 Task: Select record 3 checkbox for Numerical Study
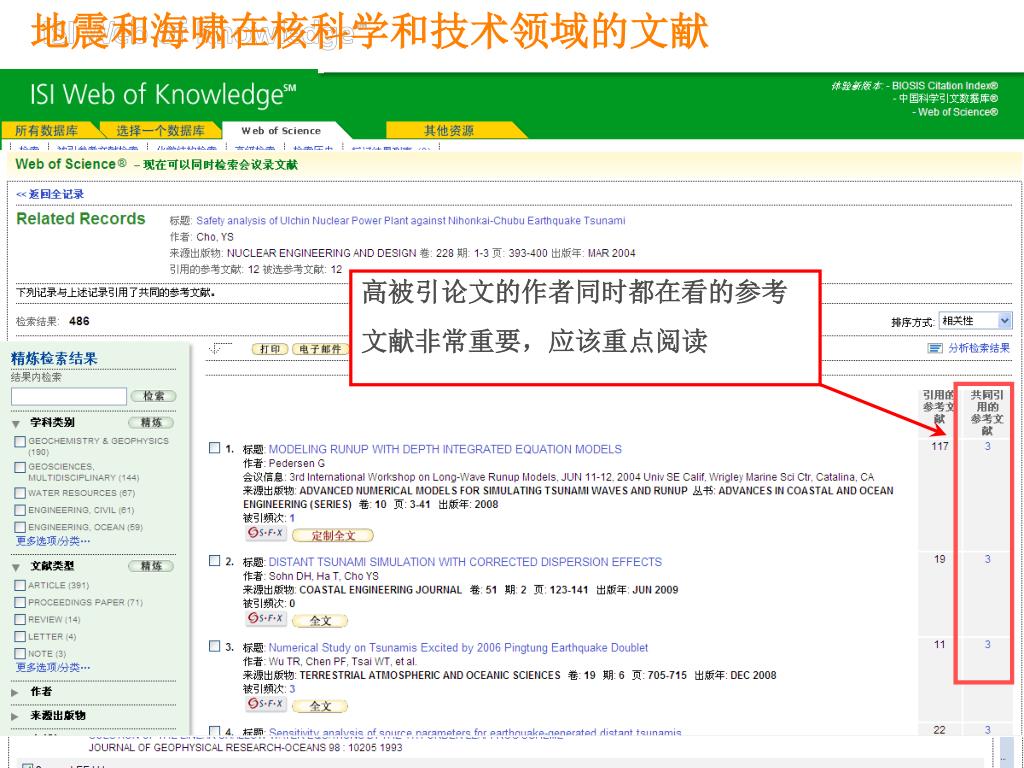point(214,646)
